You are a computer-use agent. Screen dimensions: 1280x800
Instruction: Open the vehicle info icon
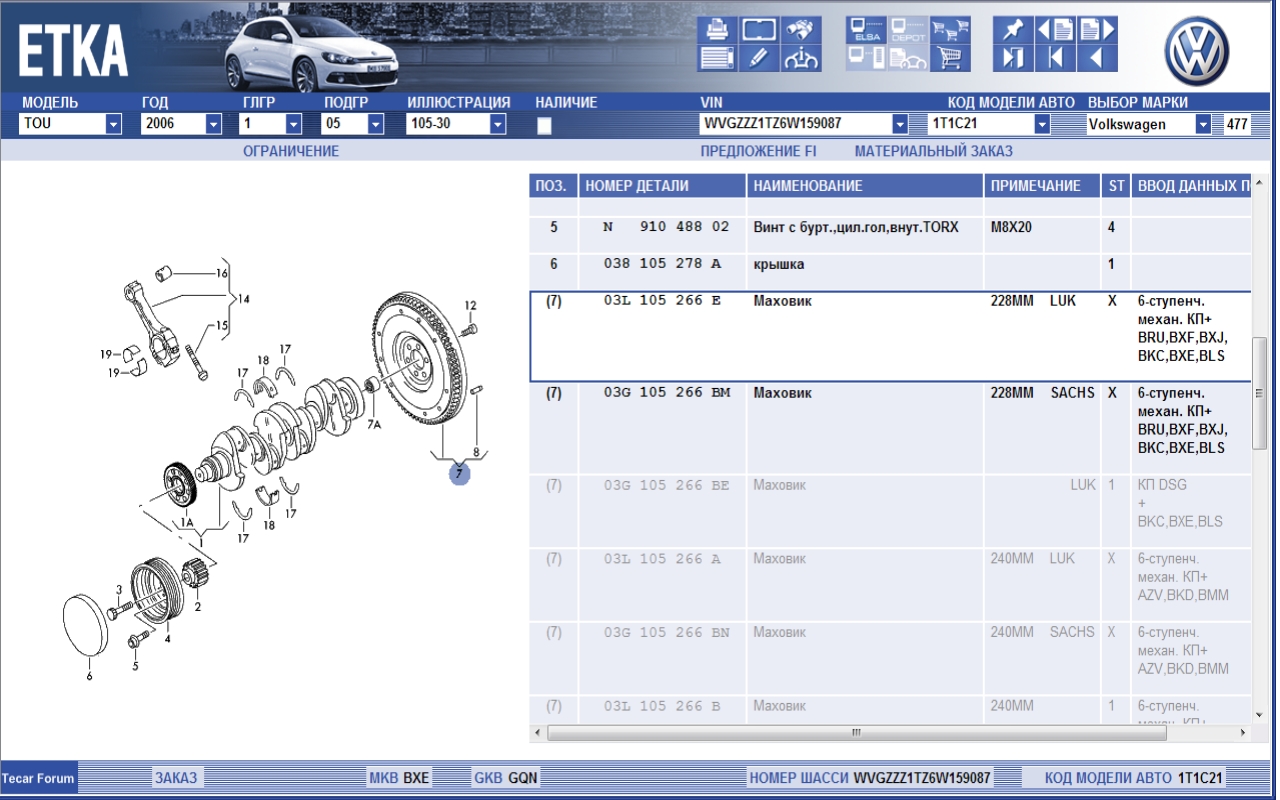pyautogui.click(x=801, y=58)
